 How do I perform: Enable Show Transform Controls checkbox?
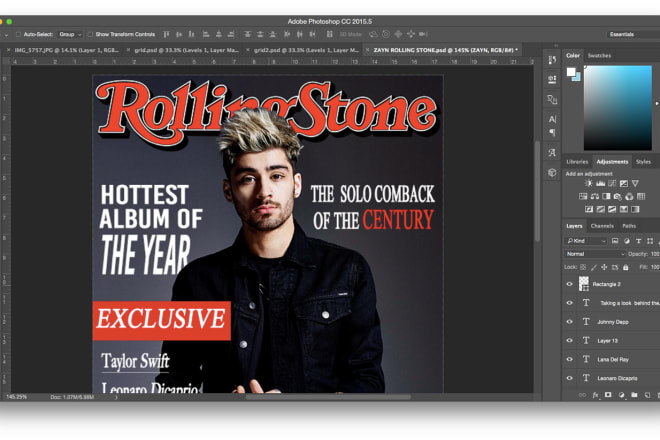click(90, 34)
